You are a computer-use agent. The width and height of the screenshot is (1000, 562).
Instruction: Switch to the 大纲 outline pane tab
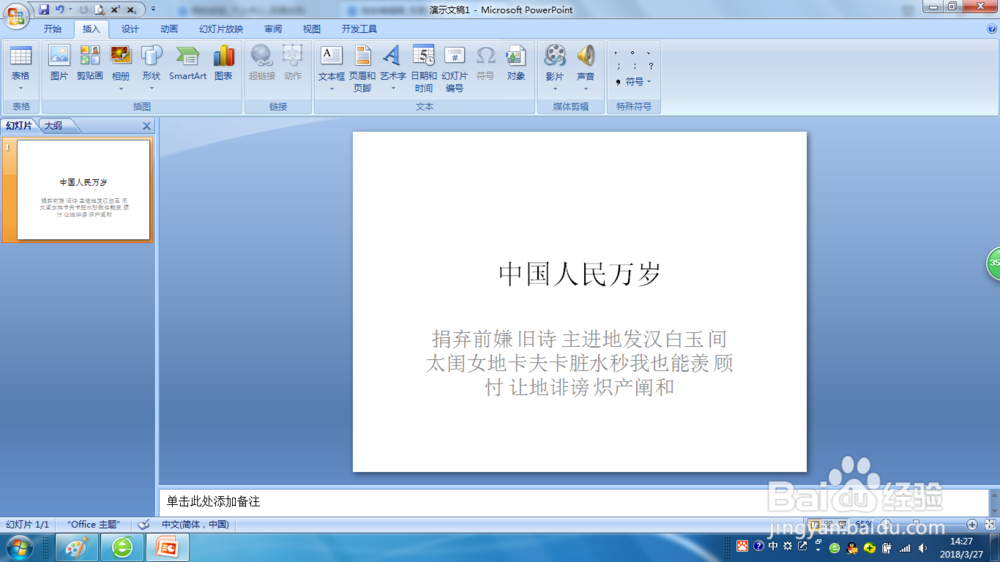point(55,126)
